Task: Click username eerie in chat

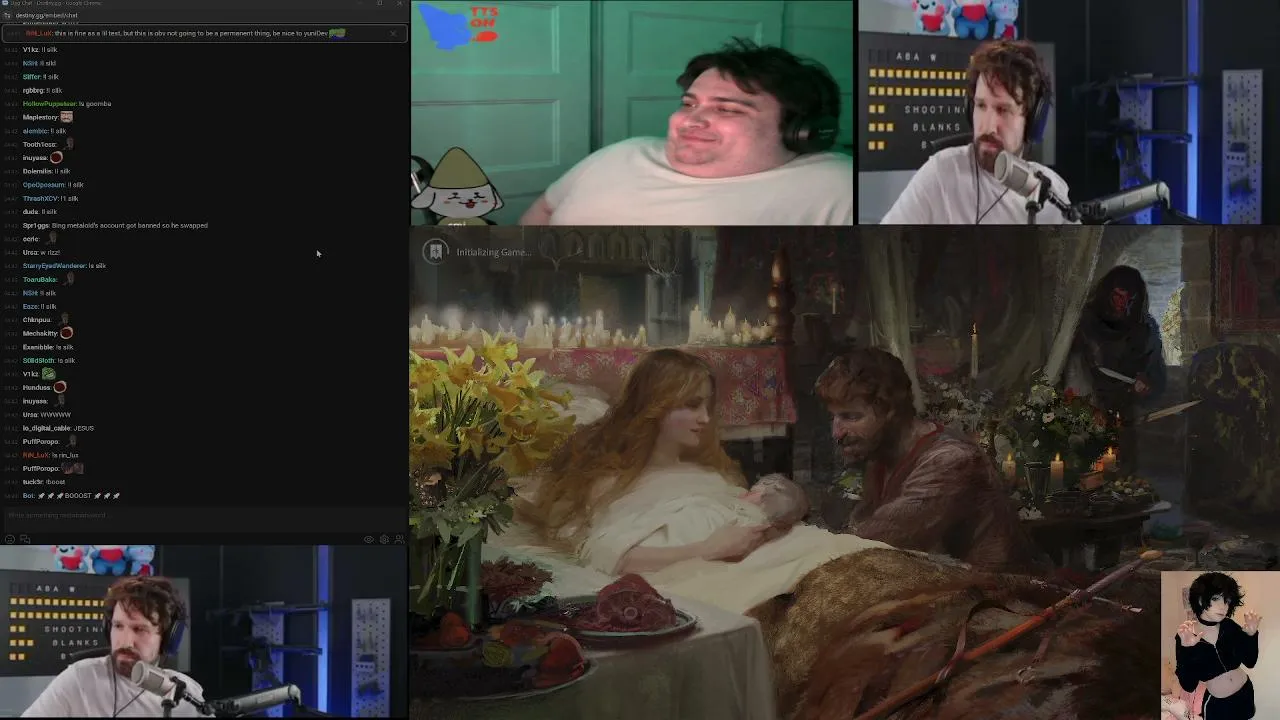Action: [31, 239]
